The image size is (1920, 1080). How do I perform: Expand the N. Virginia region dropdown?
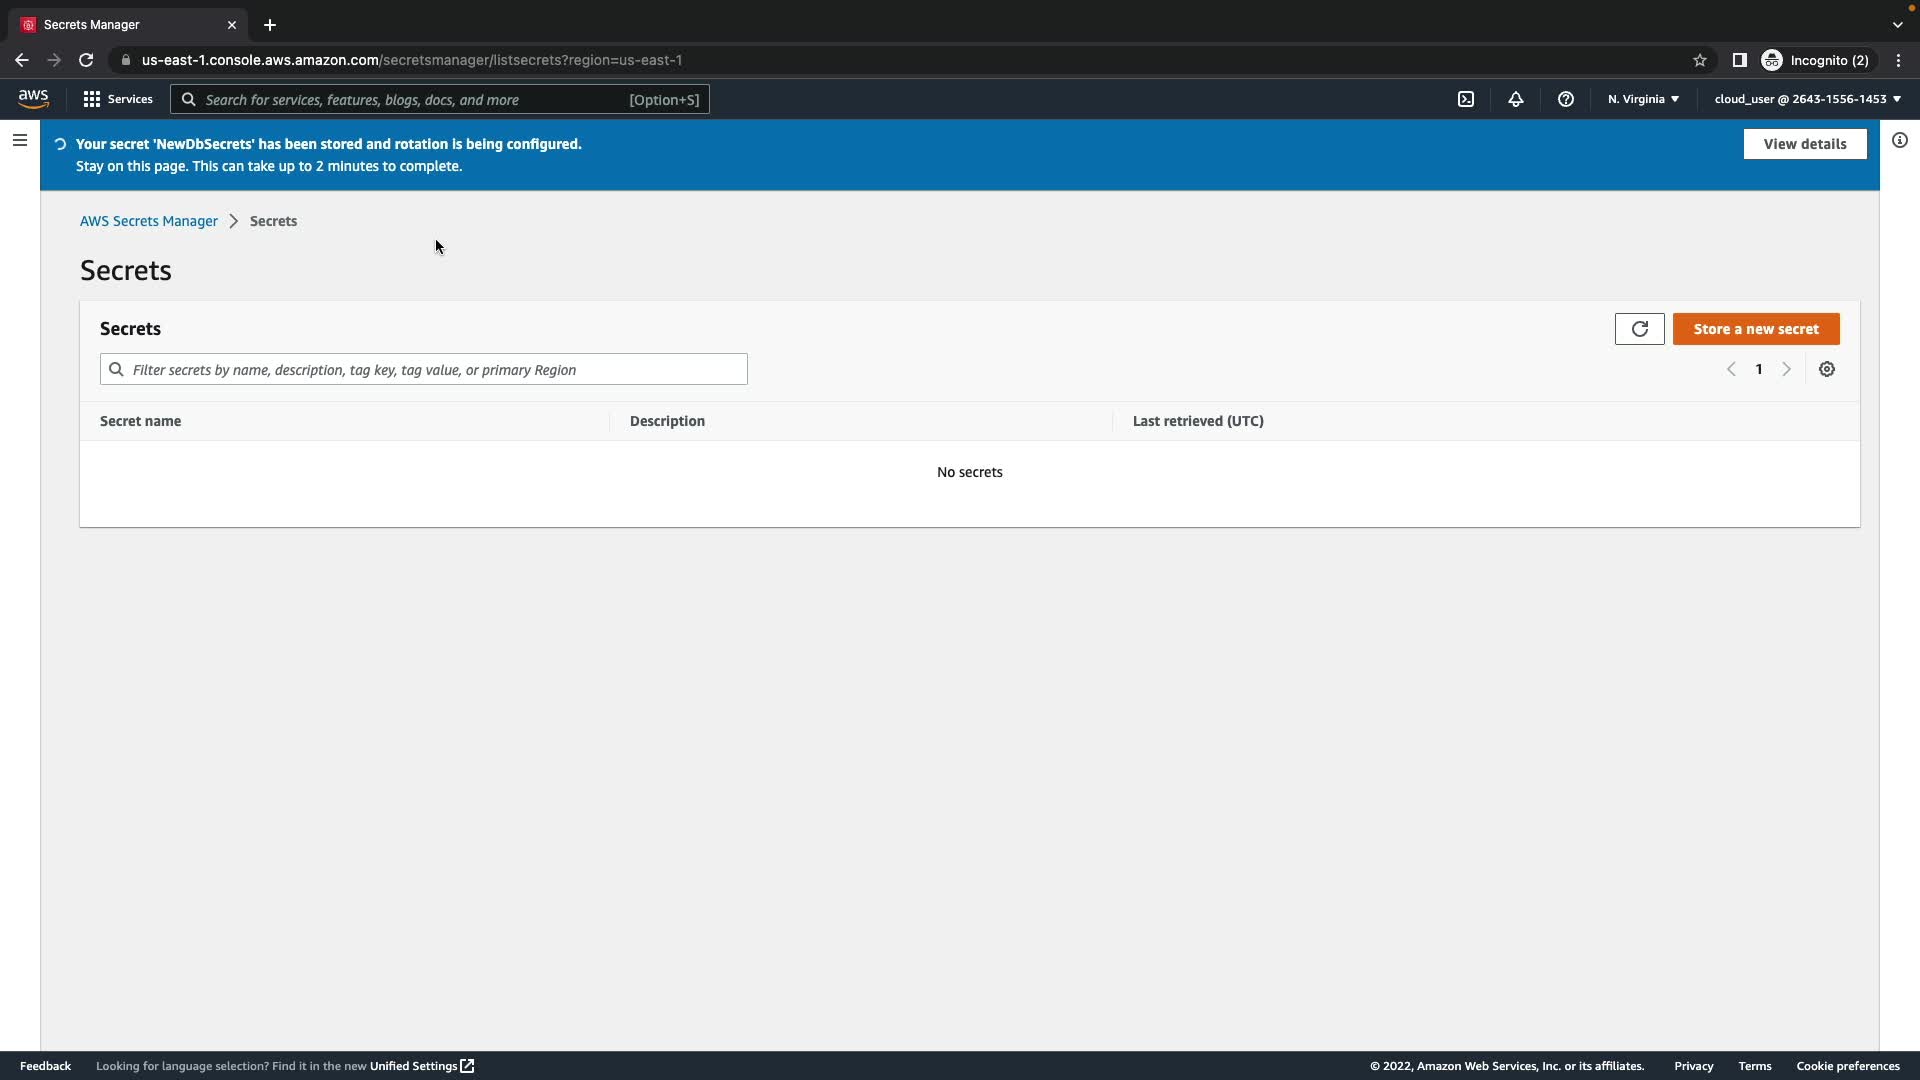click(1643, 99)
